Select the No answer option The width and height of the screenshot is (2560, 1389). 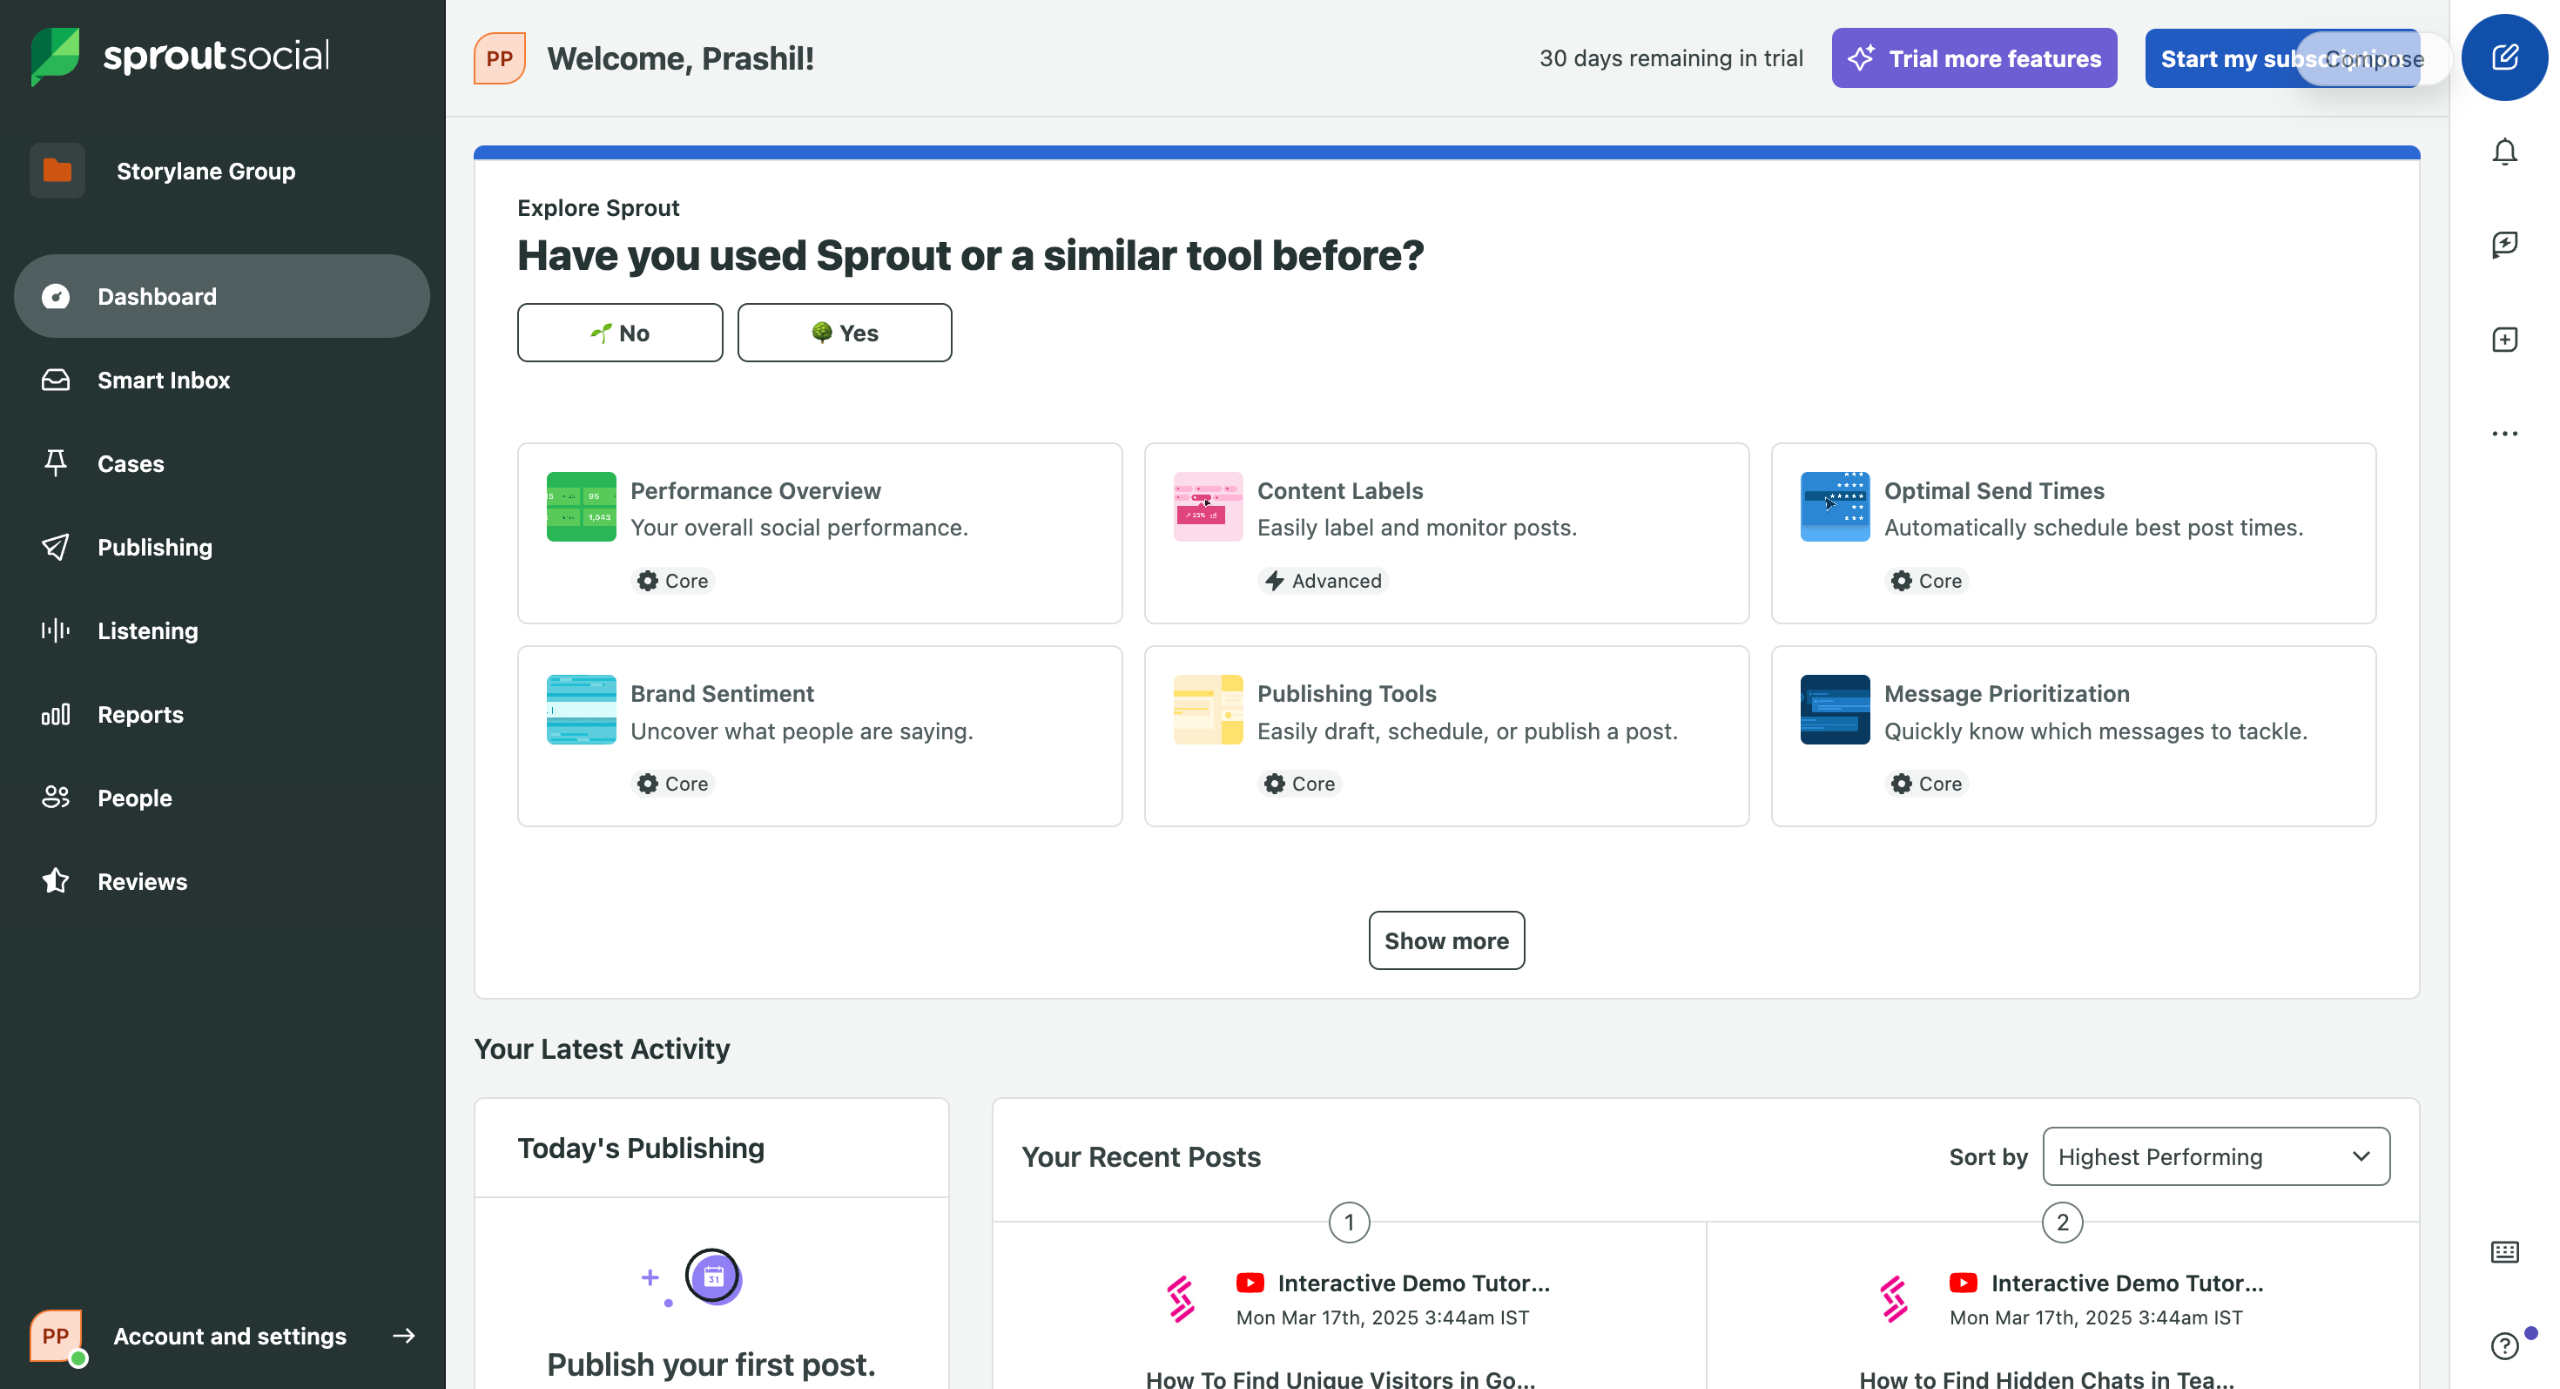(619, 333)
